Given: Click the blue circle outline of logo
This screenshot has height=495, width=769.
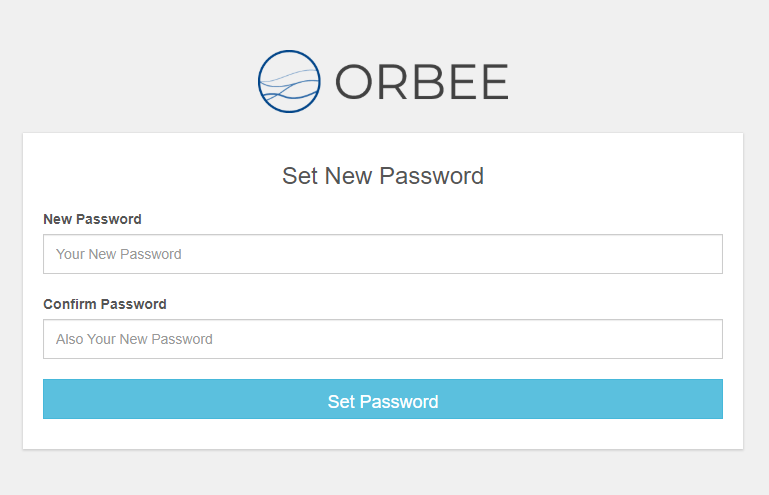Looking at the screenshot, I should coord(289,52).
